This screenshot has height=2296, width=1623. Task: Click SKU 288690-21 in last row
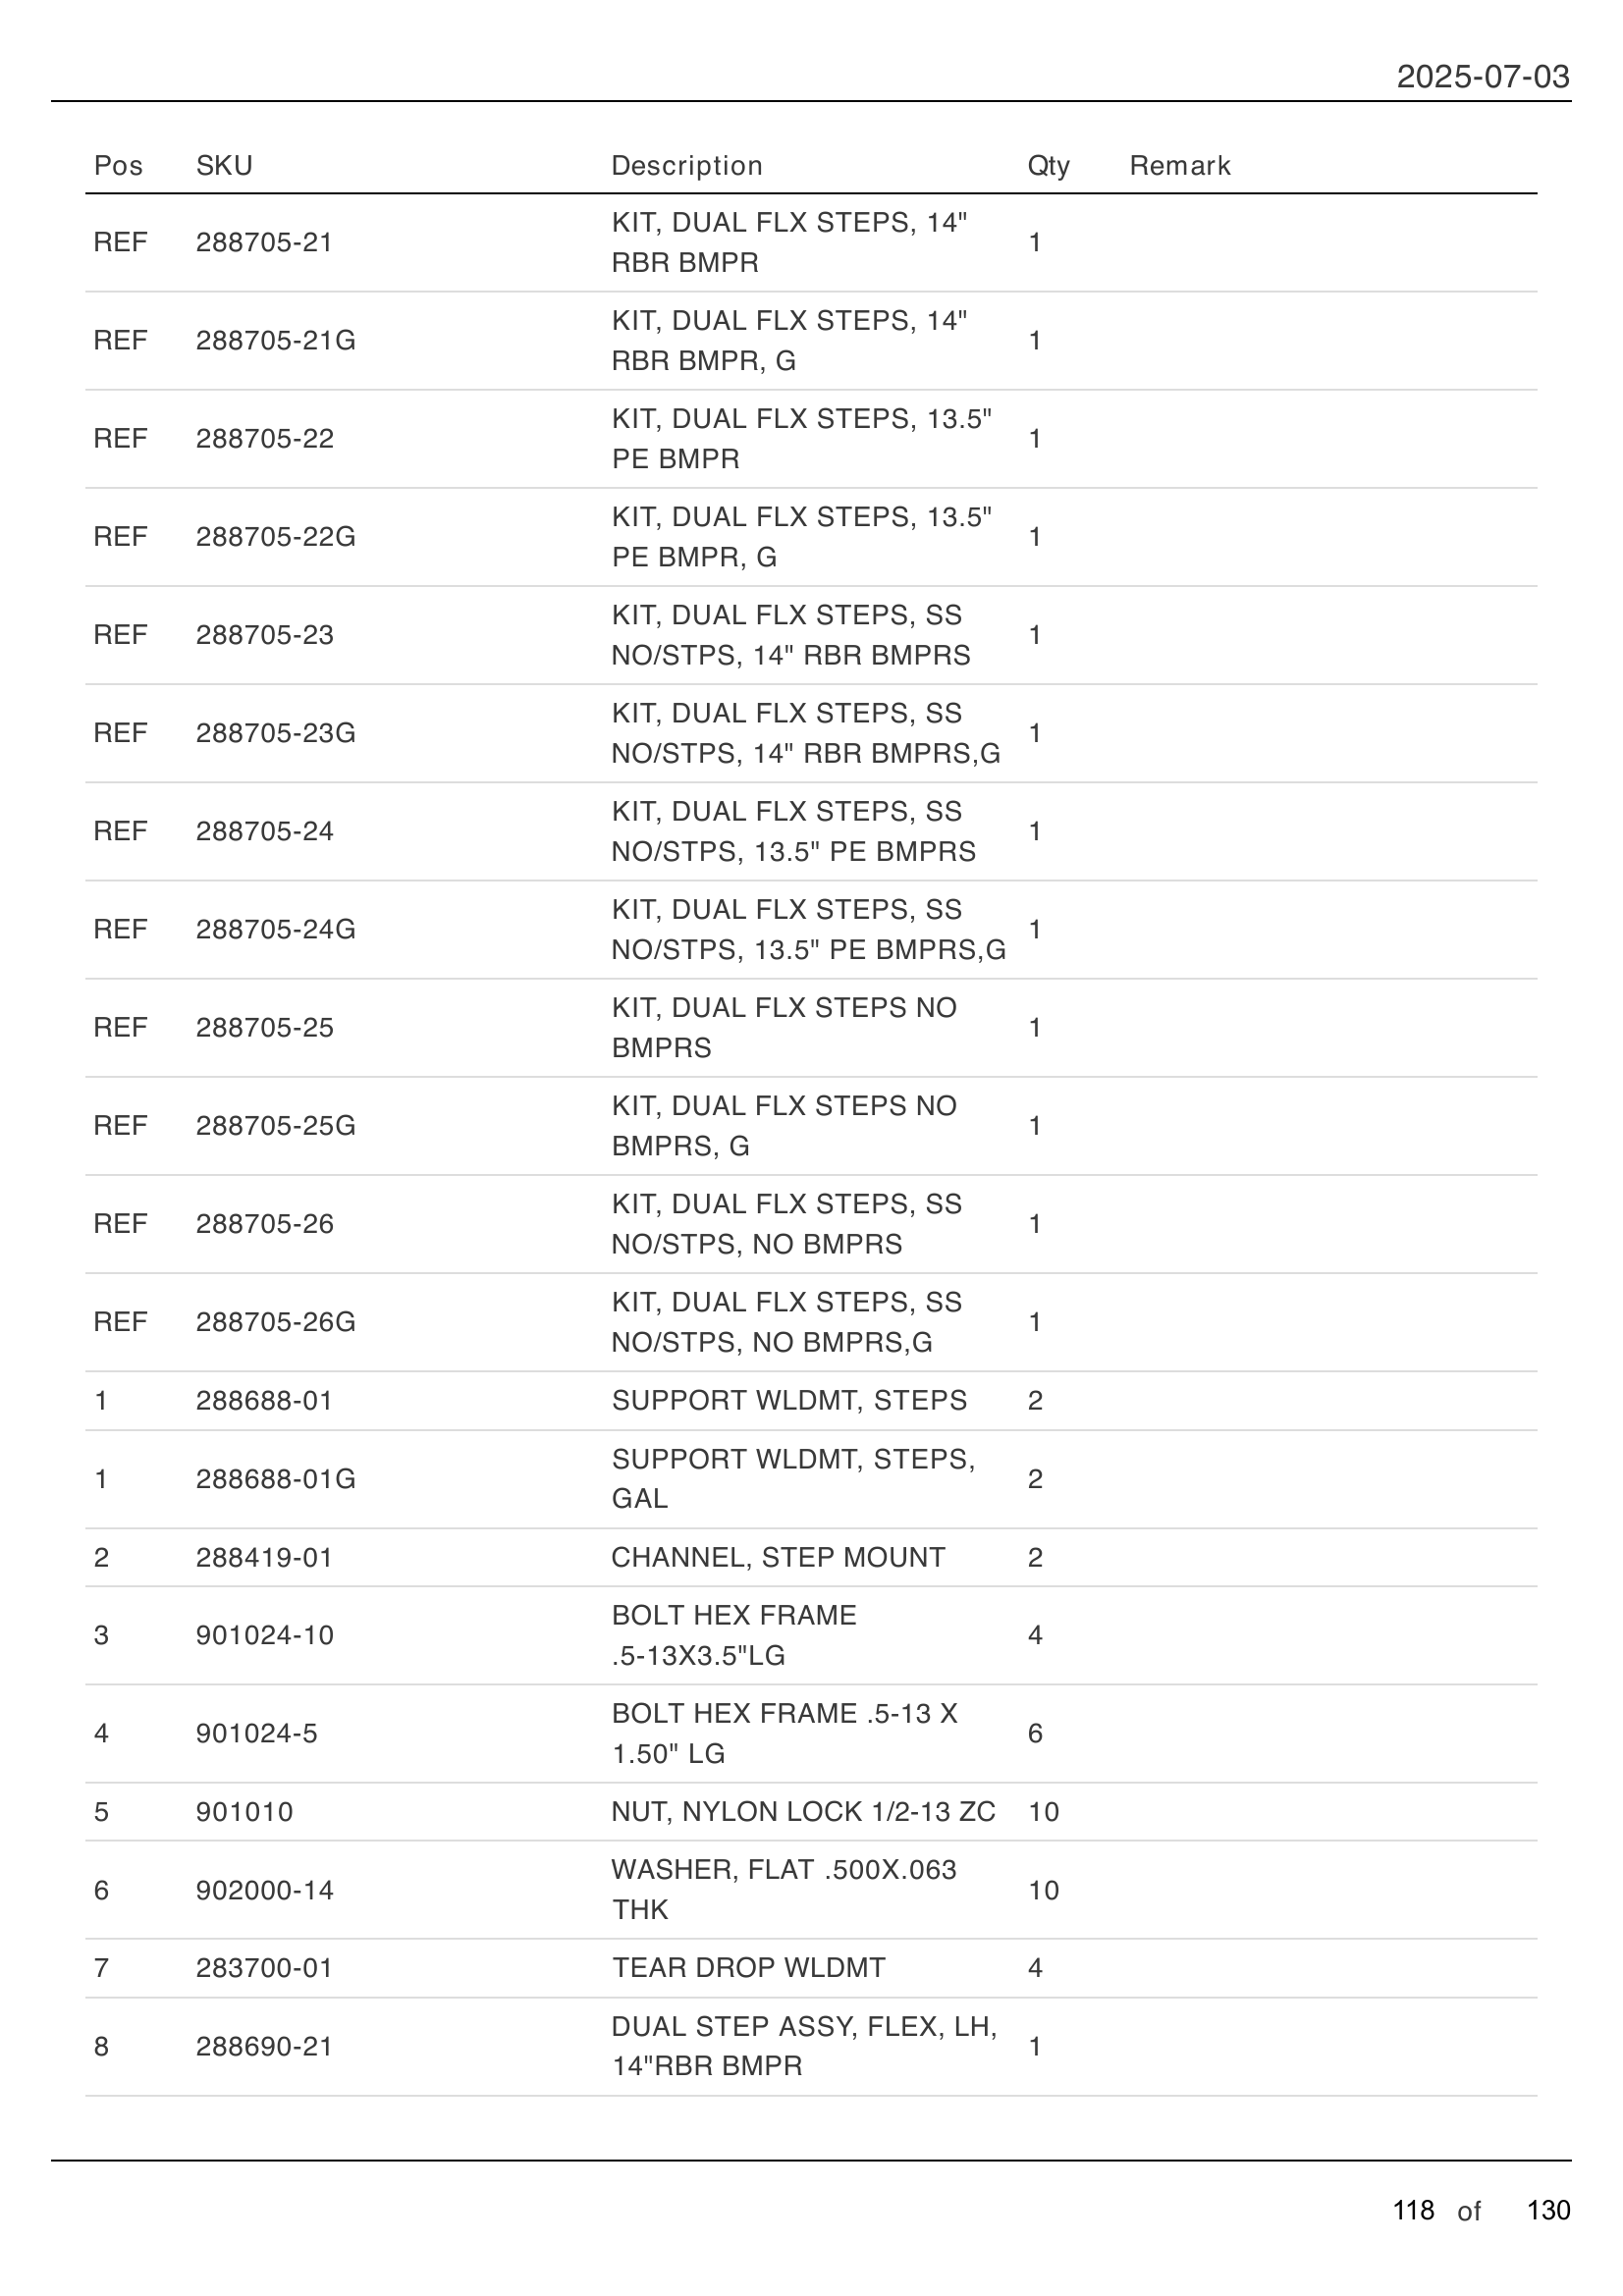coord(264,2046)
